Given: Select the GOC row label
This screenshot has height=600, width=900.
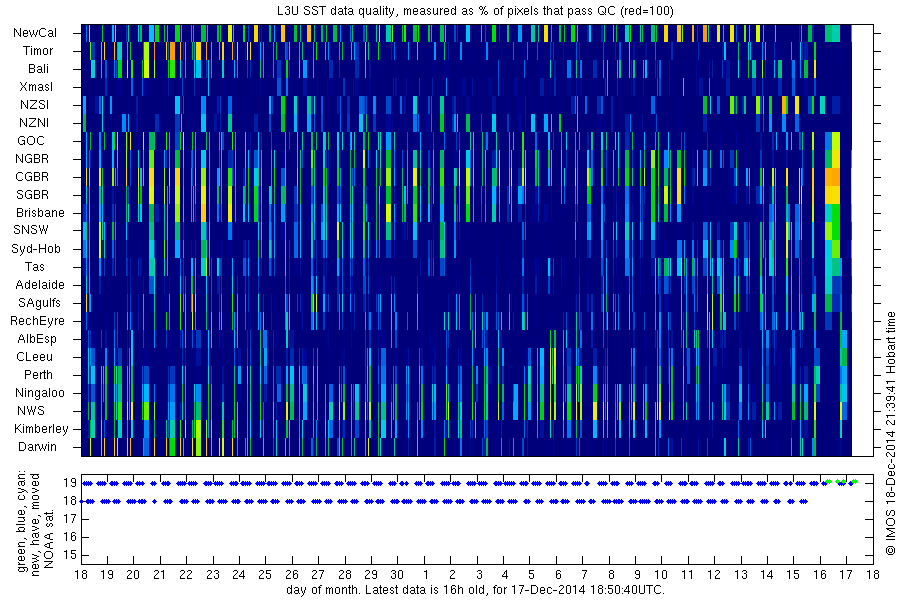Looking at the screenshot, I should pyautogui.click(x=31, y=141).
